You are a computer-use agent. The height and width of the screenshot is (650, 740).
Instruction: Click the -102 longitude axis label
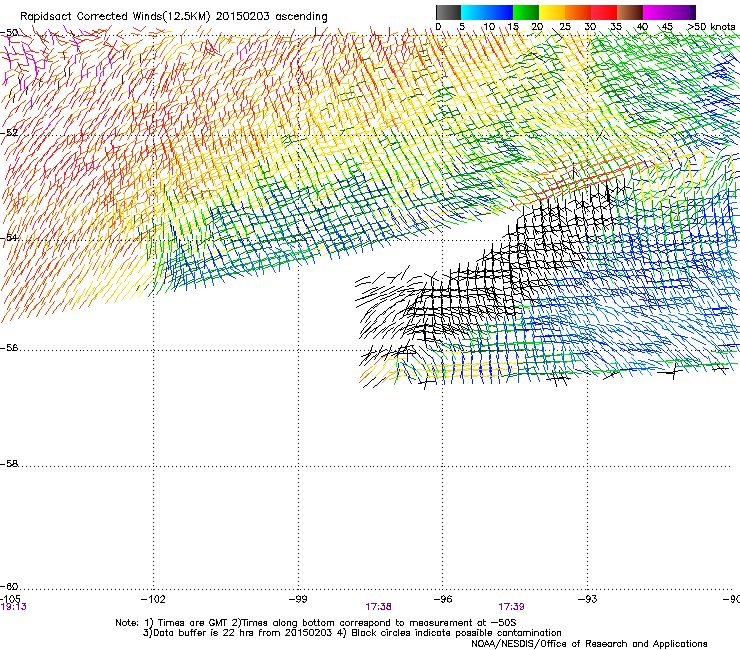[153, 599]
